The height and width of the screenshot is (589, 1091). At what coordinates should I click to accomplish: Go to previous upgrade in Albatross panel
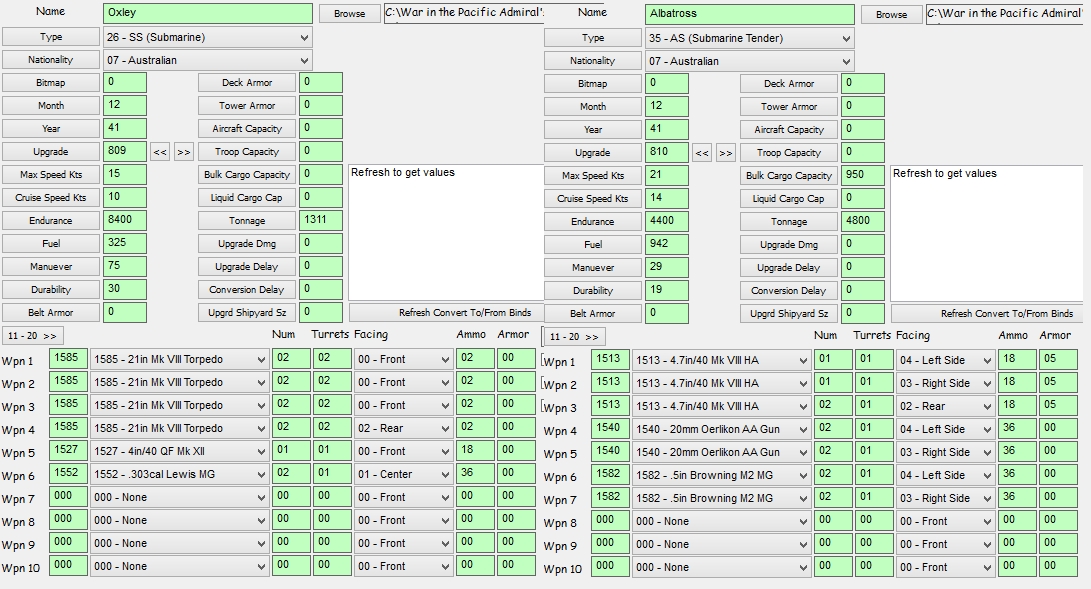(x=702, y=152)
